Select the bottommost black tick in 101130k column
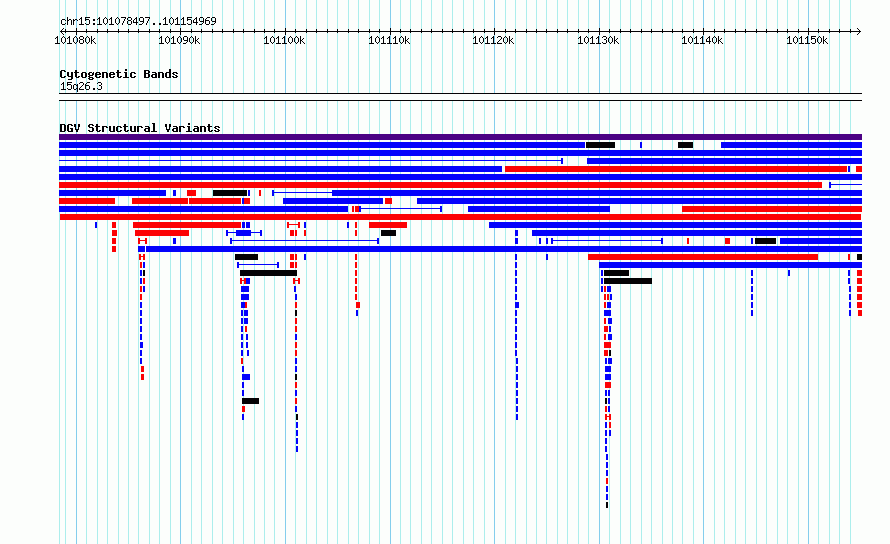Screen dimensions: 890x544 [x=607, y=505]
